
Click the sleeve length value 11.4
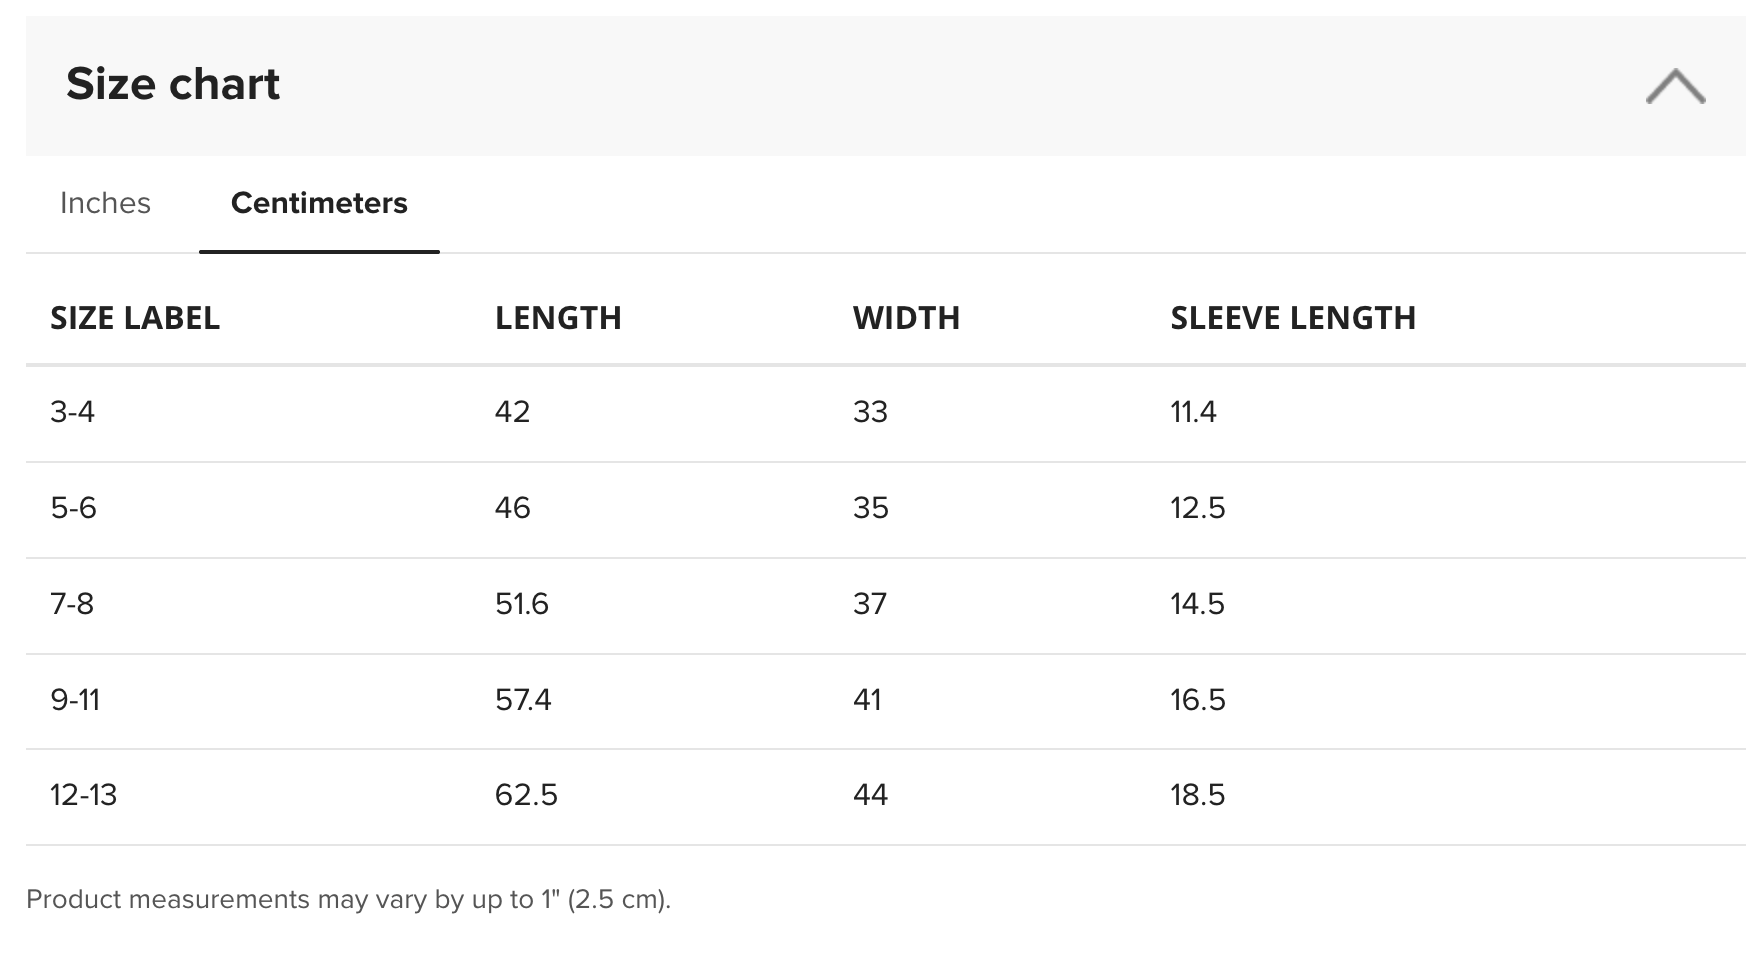click(x=1193, y=412)
